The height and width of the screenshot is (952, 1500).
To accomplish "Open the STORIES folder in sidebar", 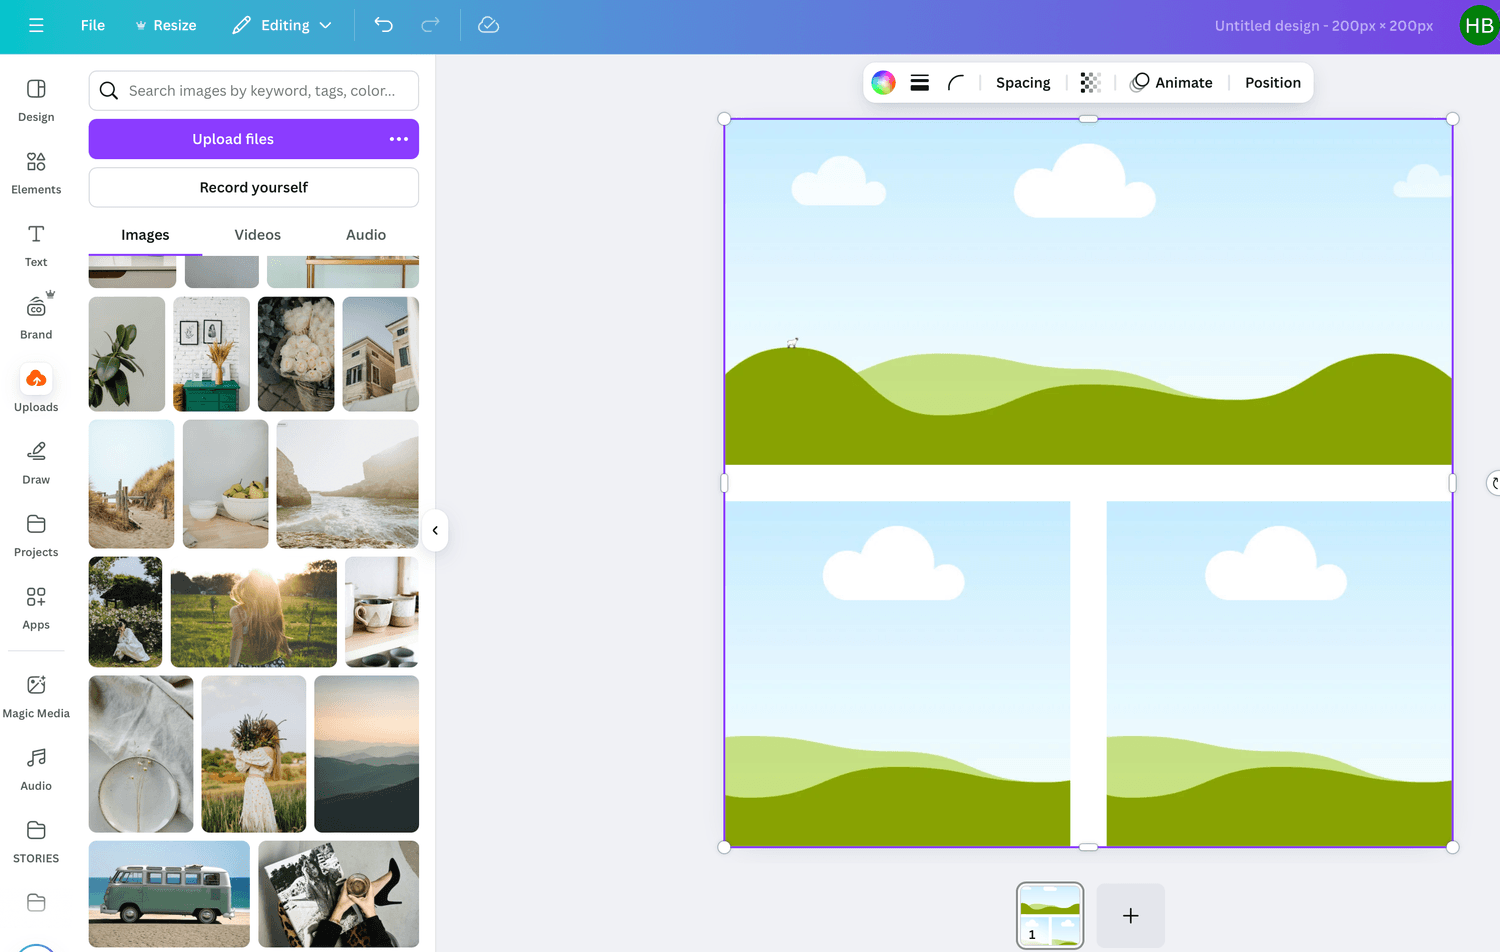I will click(x=36, y=842).
